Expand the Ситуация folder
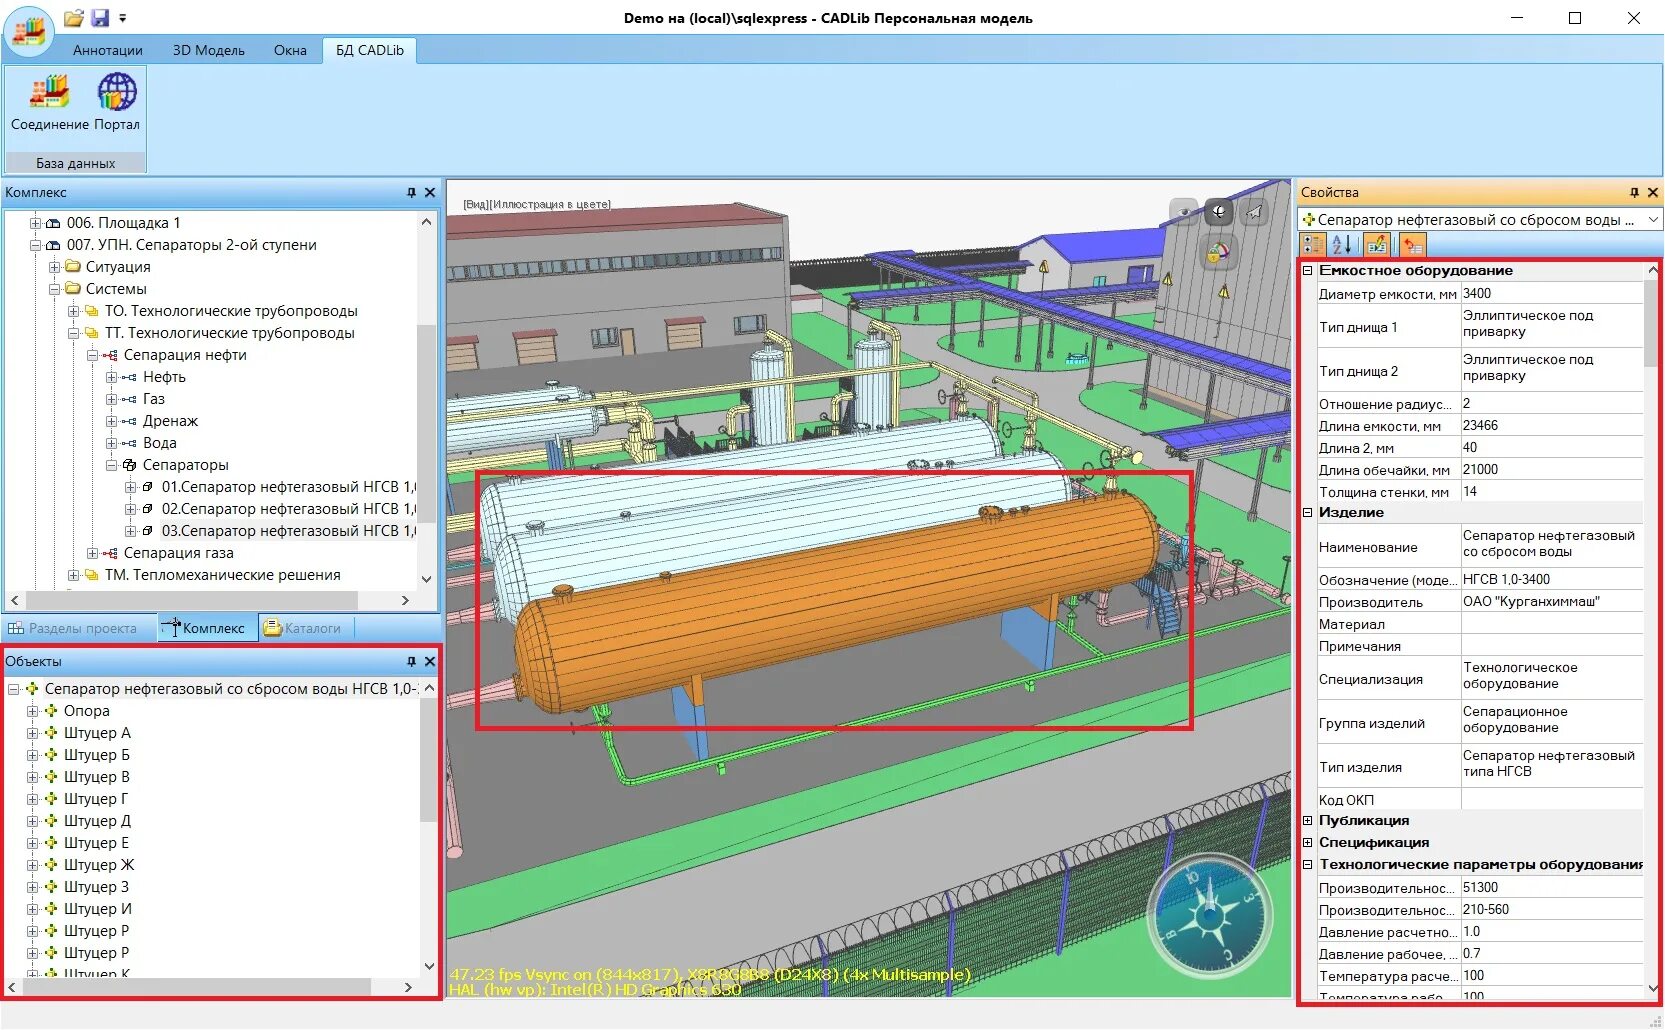The height and width of the screenshot is (1030, 1665). pos(54,267)
